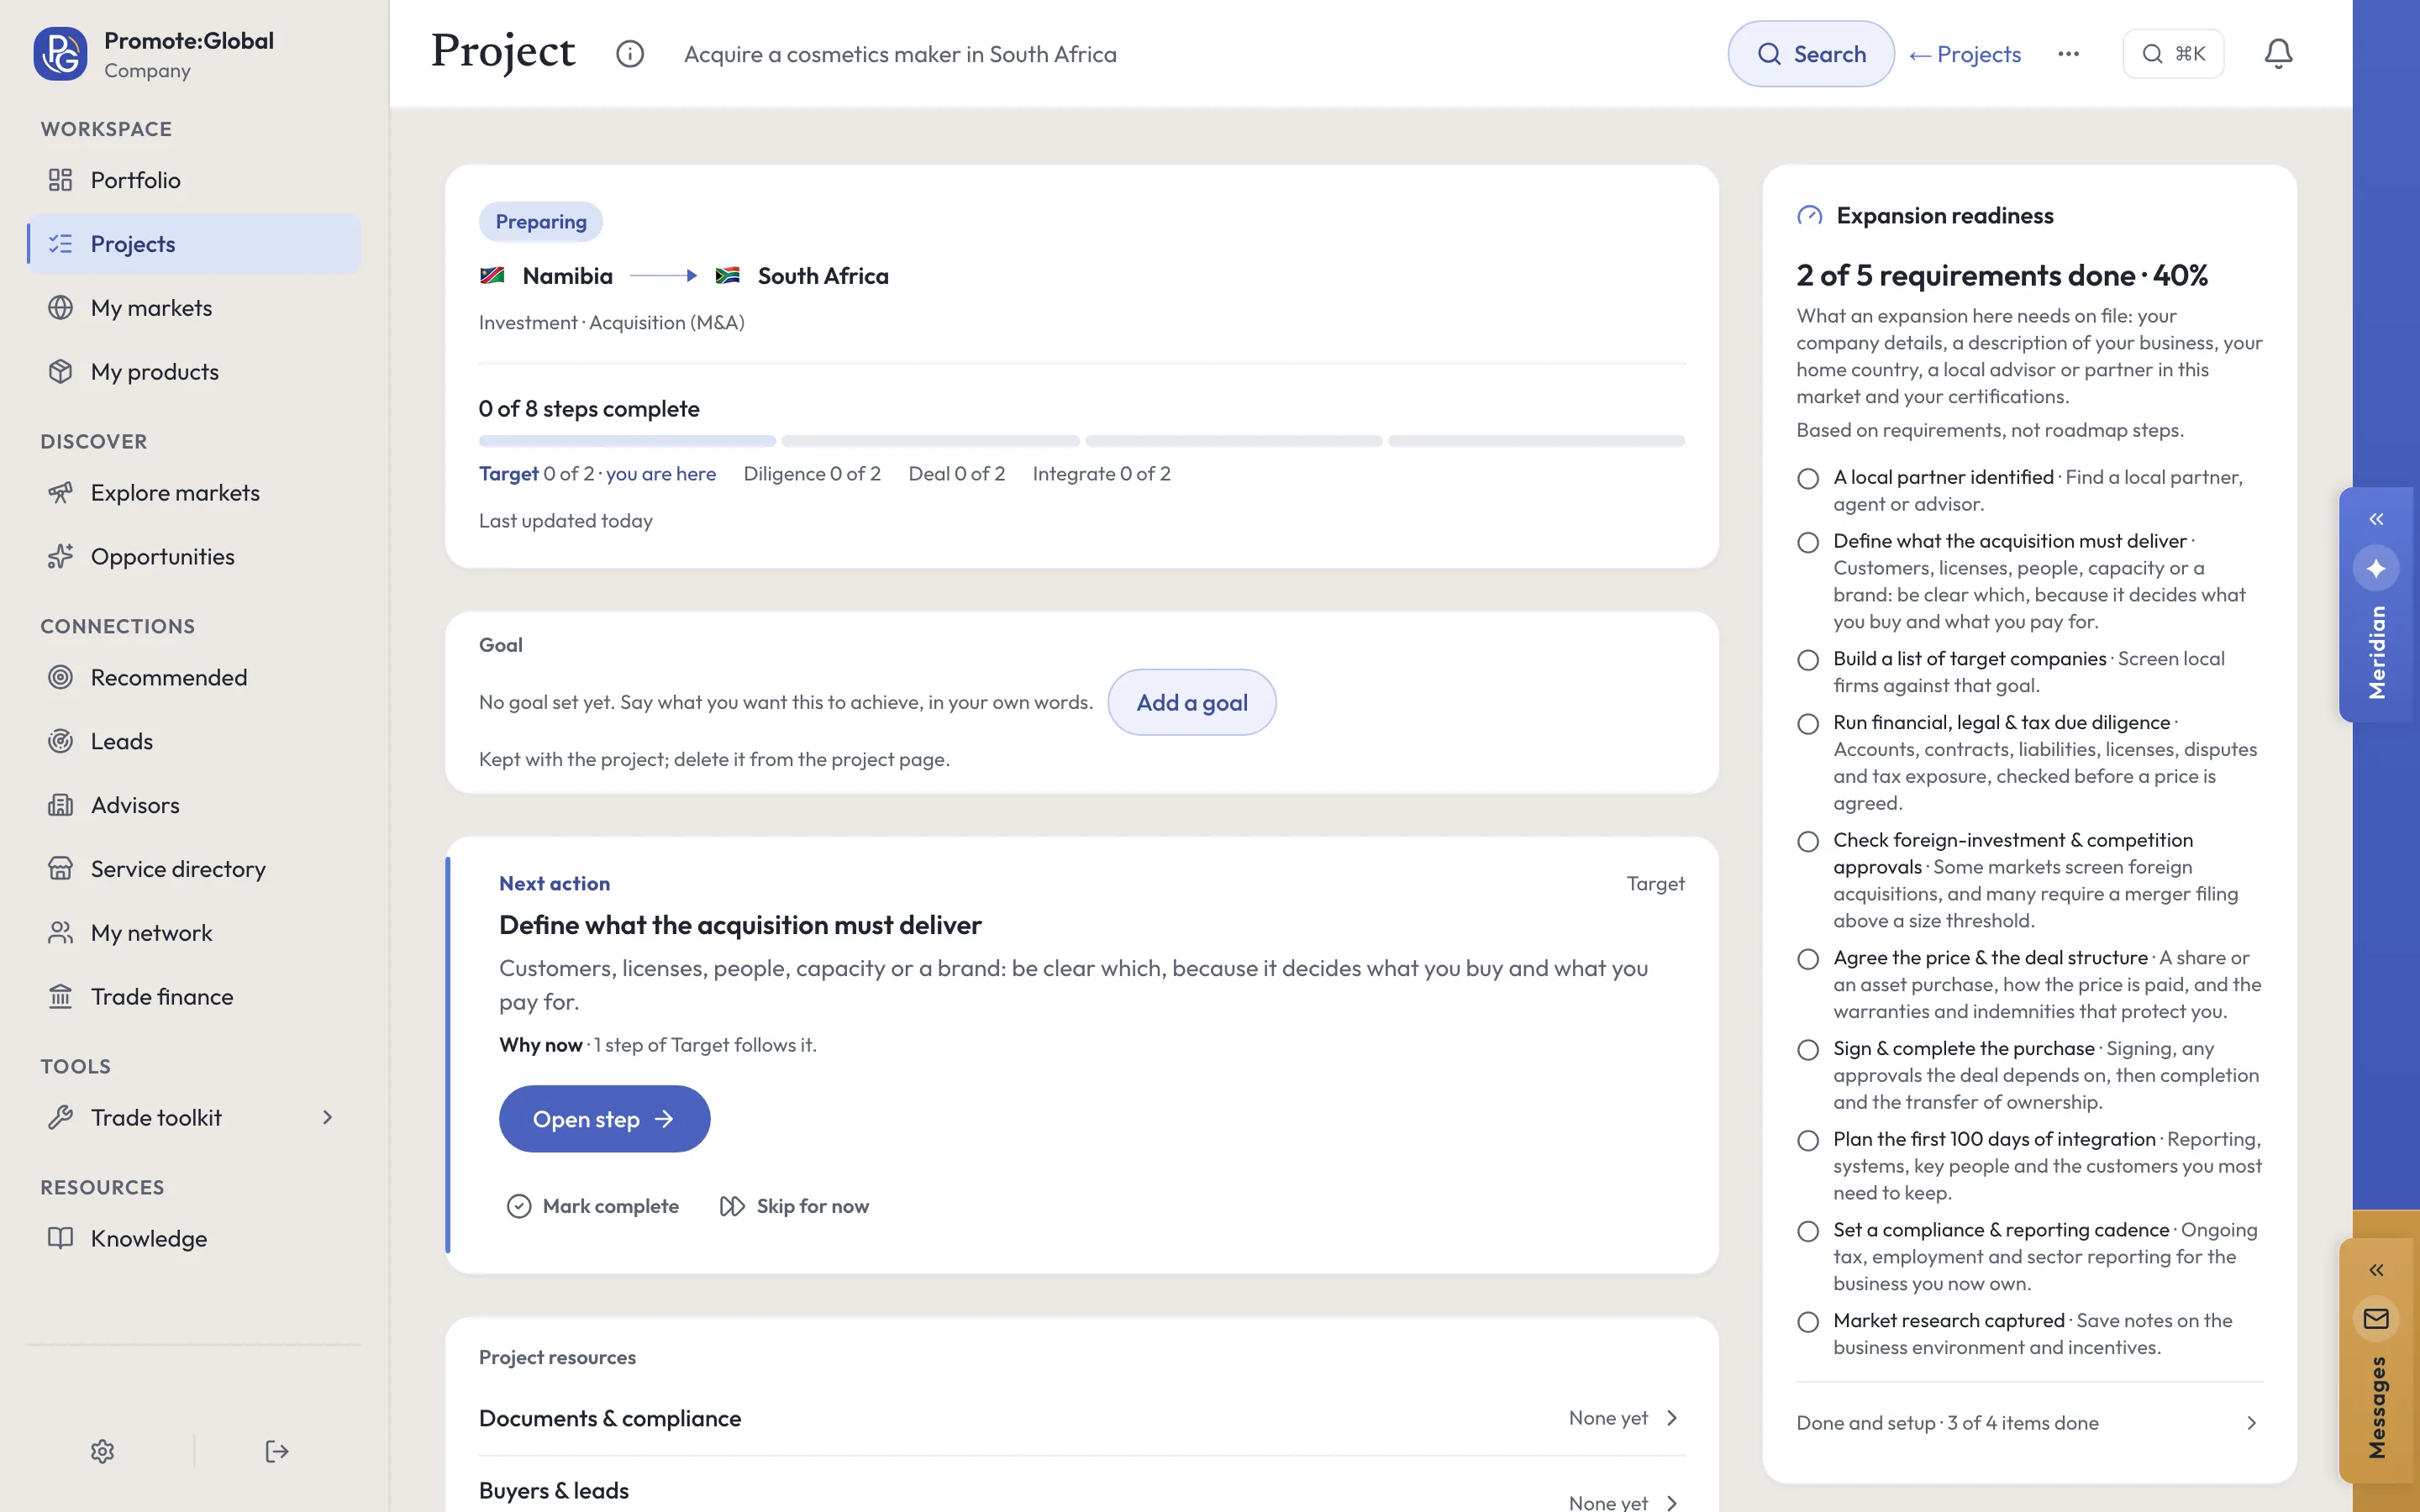Open Documents & compliance chevron

(x=1672, y=1419)
